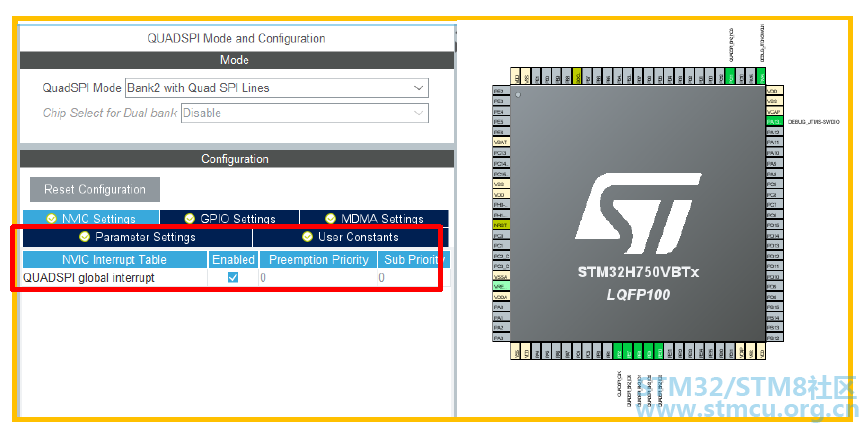Click the PE5 pin on the chip
The height and width of the screenshot is (432, 868).
pyautogui.click(x=502, y=122)
